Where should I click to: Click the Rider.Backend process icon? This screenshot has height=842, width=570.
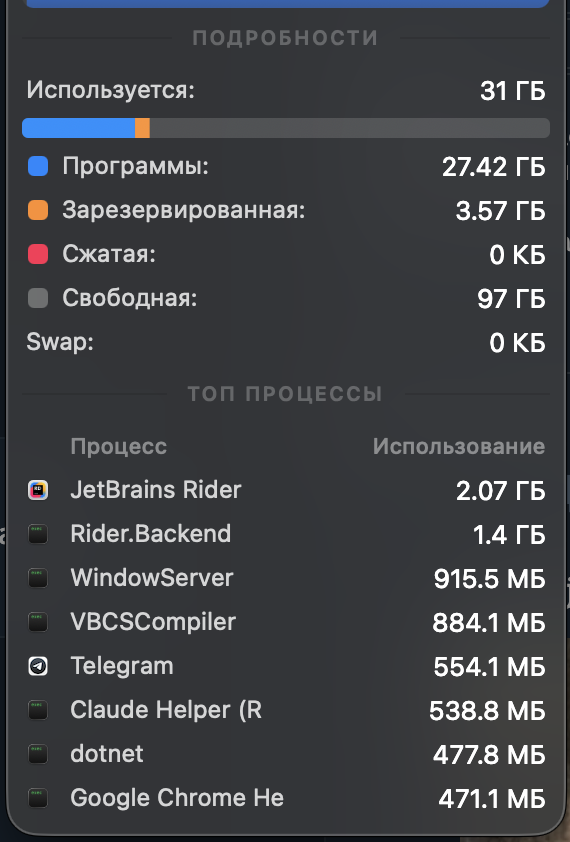(x=38, y=534)
